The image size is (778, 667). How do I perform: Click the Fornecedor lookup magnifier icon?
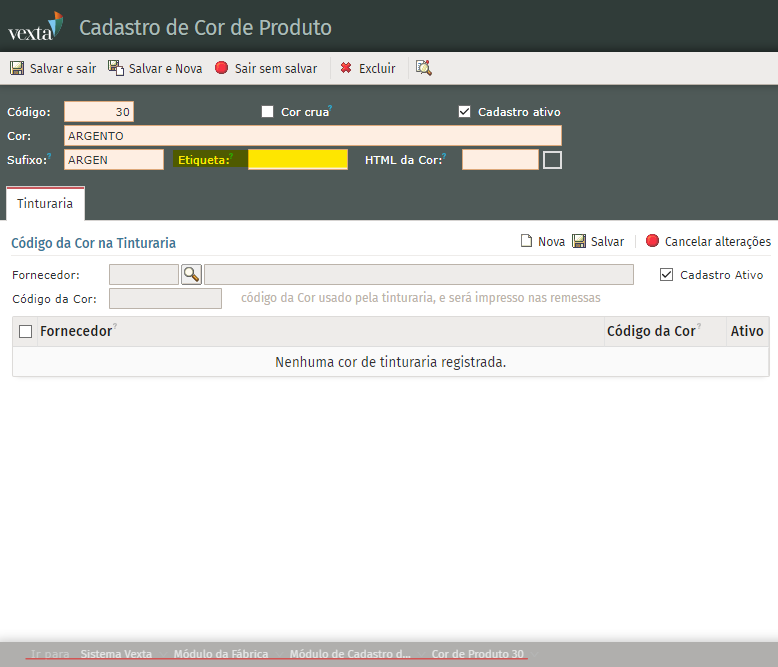tap(191, 275)
